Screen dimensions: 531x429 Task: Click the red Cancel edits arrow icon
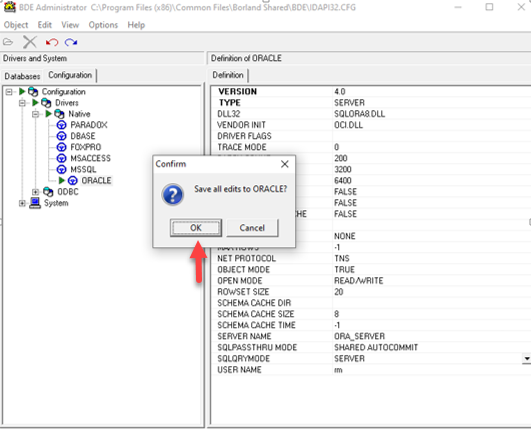[x=52, y=42]
